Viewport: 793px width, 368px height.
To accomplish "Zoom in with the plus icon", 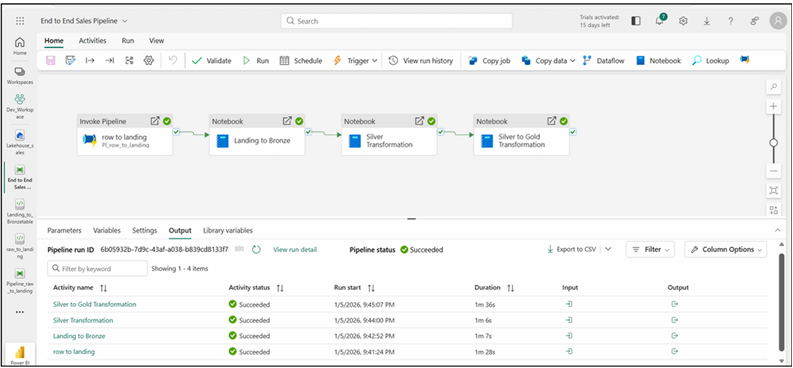I will point(773,107).
